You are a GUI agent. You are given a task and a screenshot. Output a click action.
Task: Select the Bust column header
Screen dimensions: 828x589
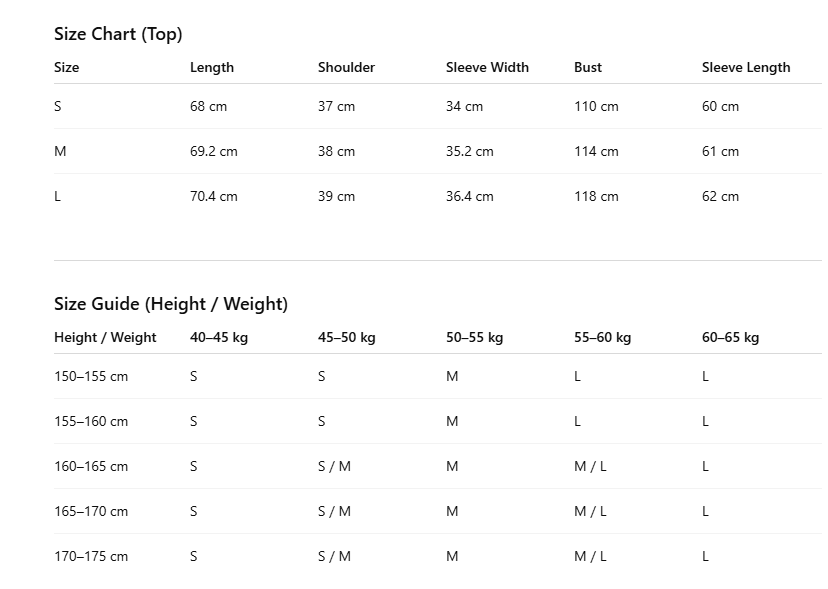(x=588, y=68)
